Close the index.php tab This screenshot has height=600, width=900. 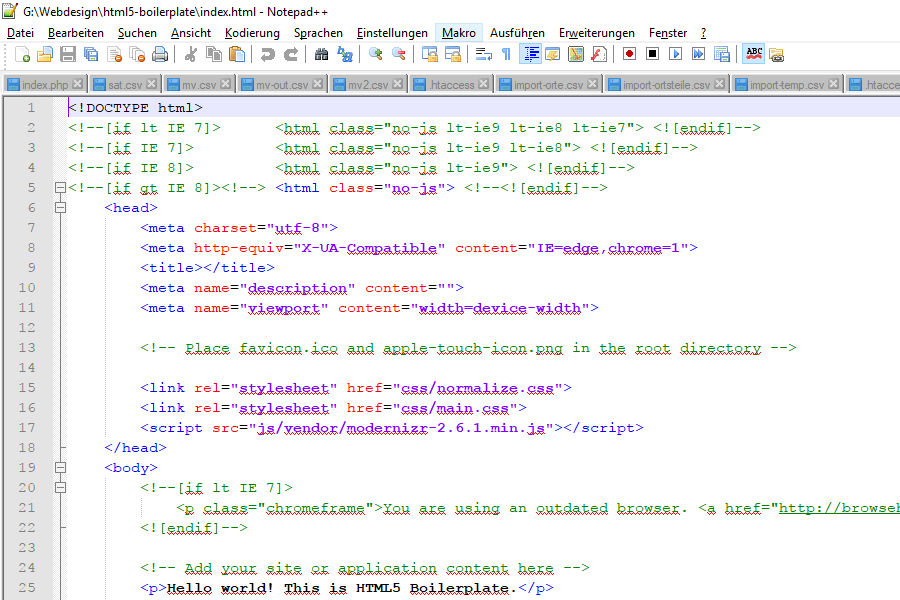(77, 84)
